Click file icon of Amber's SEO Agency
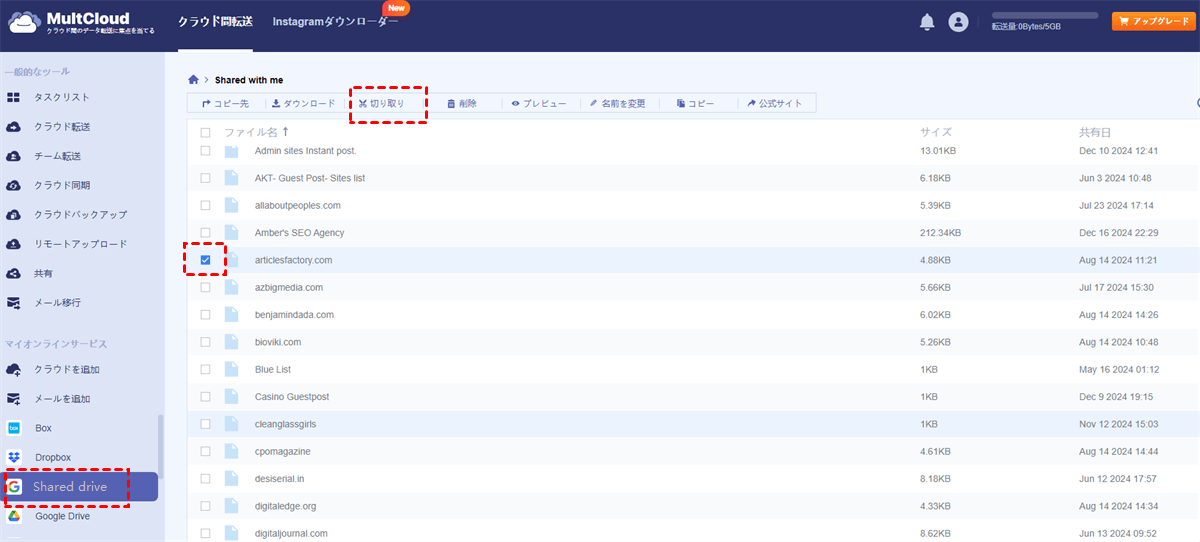This screenshot has height=542, width=1200. 231,232
